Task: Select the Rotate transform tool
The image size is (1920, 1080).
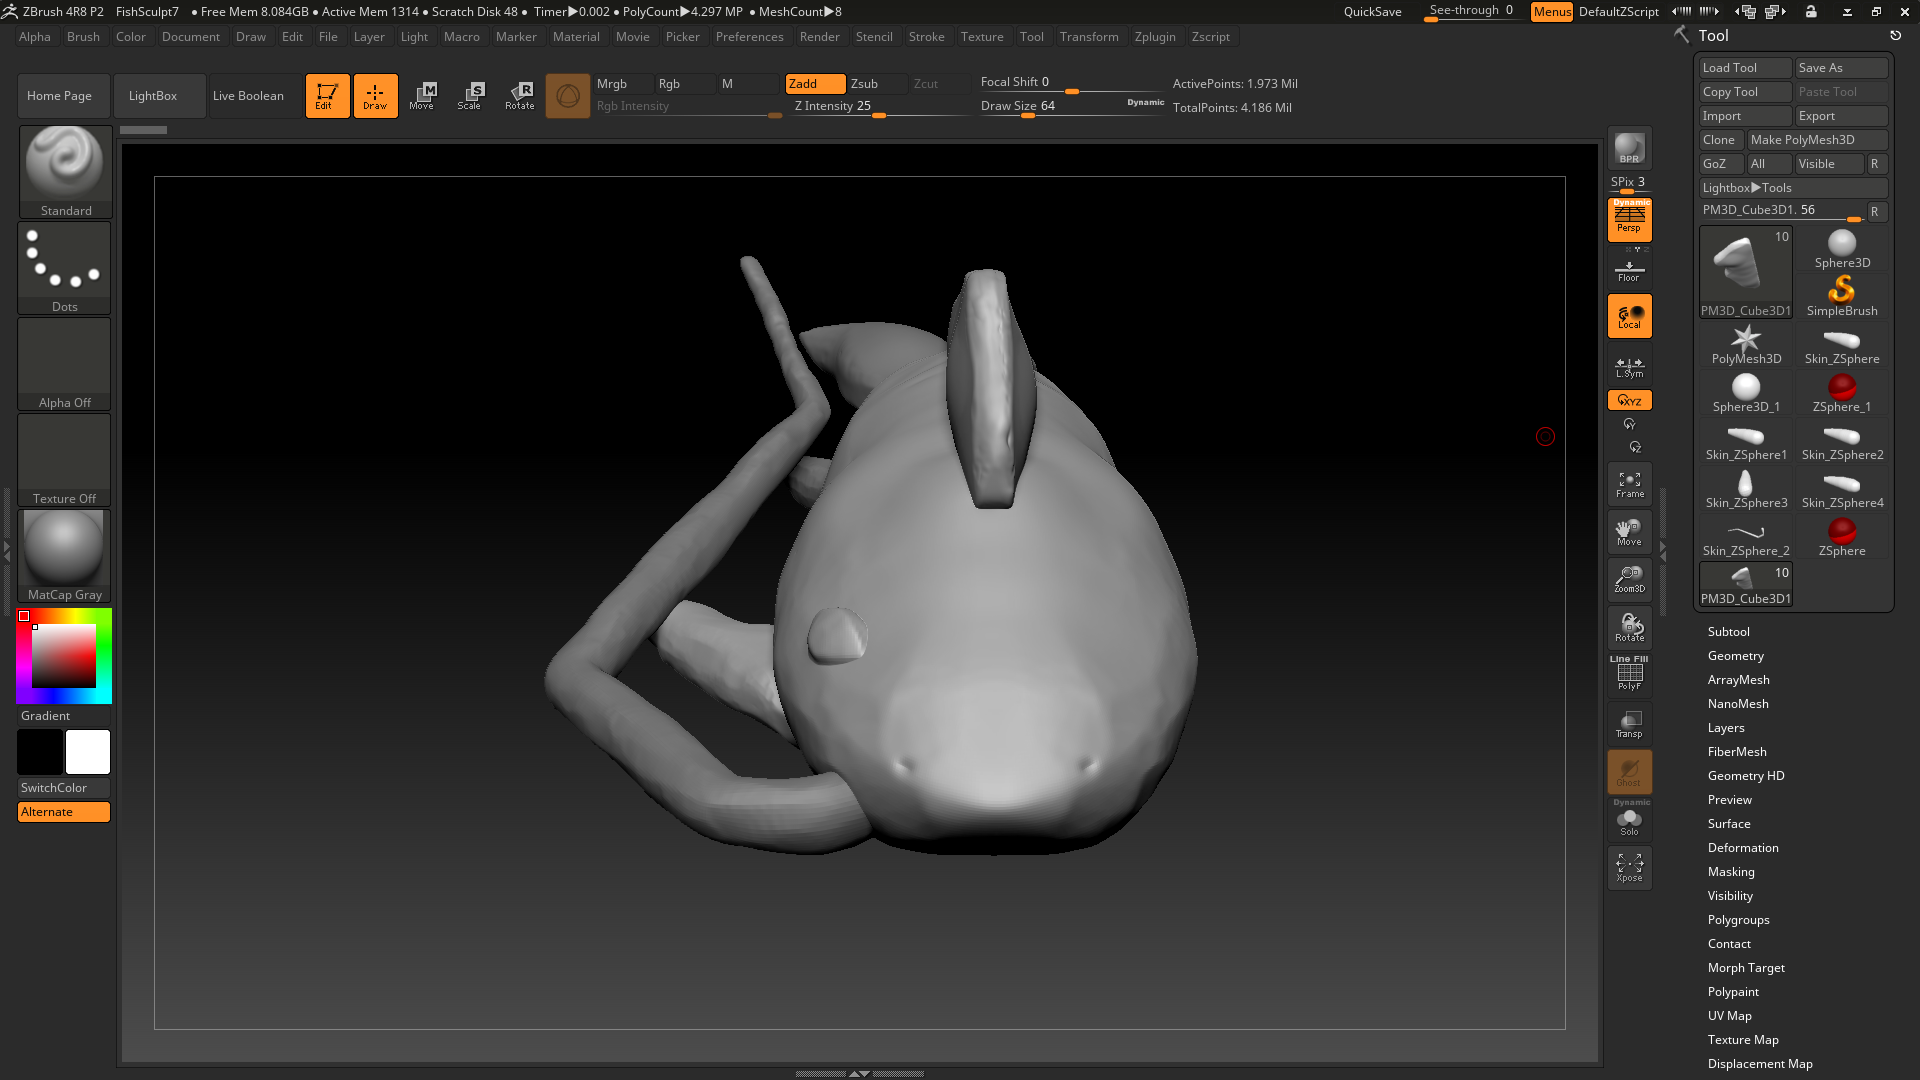Action: (x=519, y=96)
